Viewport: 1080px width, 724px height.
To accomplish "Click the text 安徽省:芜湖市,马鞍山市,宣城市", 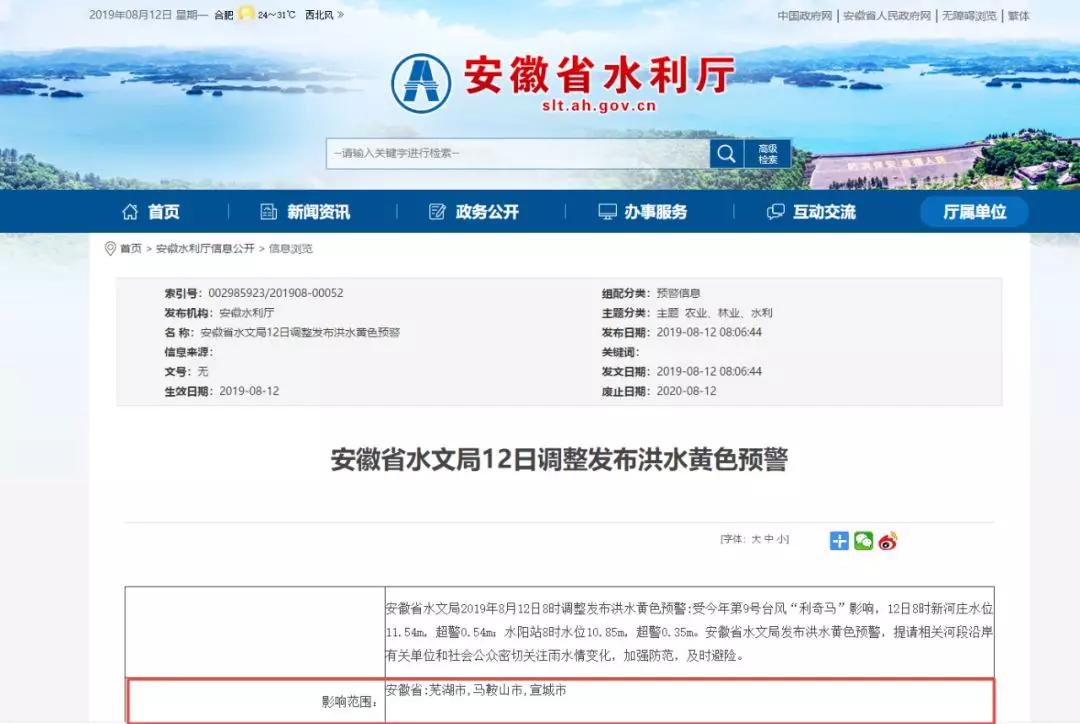I will (476, 690).
